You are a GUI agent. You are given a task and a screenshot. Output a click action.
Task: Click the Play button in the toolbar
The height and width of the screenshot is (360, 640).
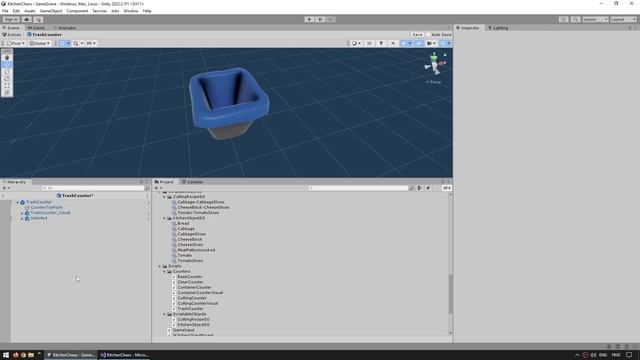click(309, 19)
